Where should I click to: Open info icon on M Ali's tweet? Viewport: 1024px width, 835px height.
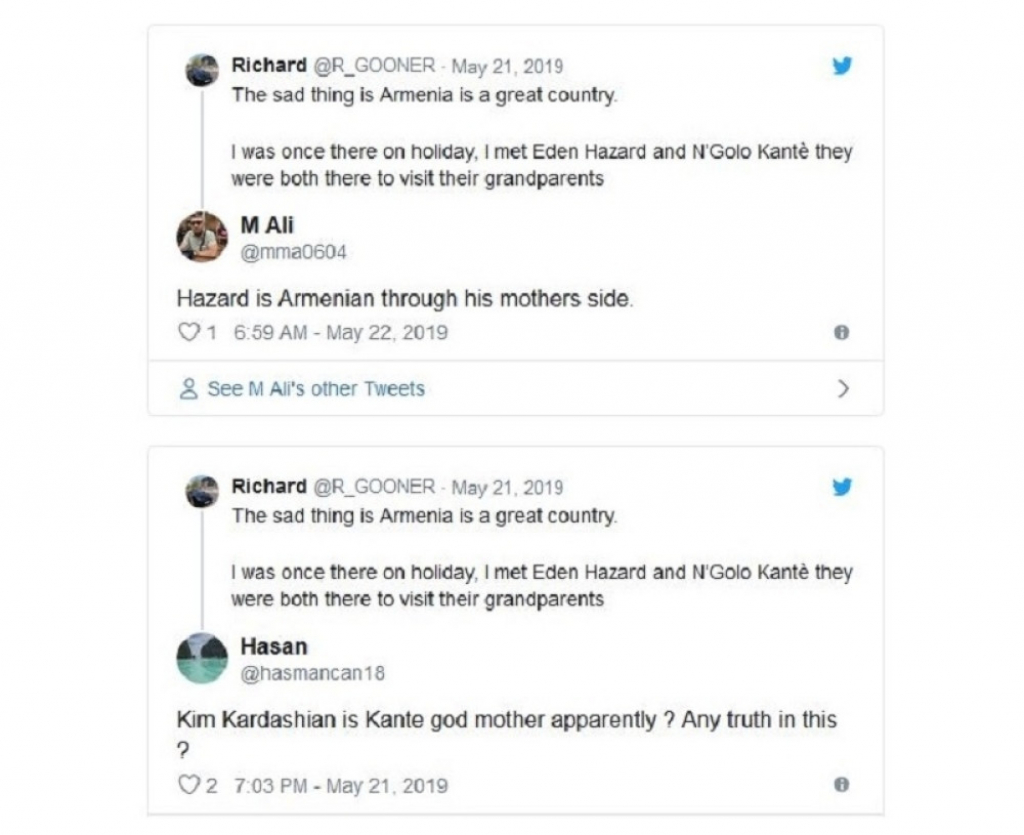click(x=841, y=332)
